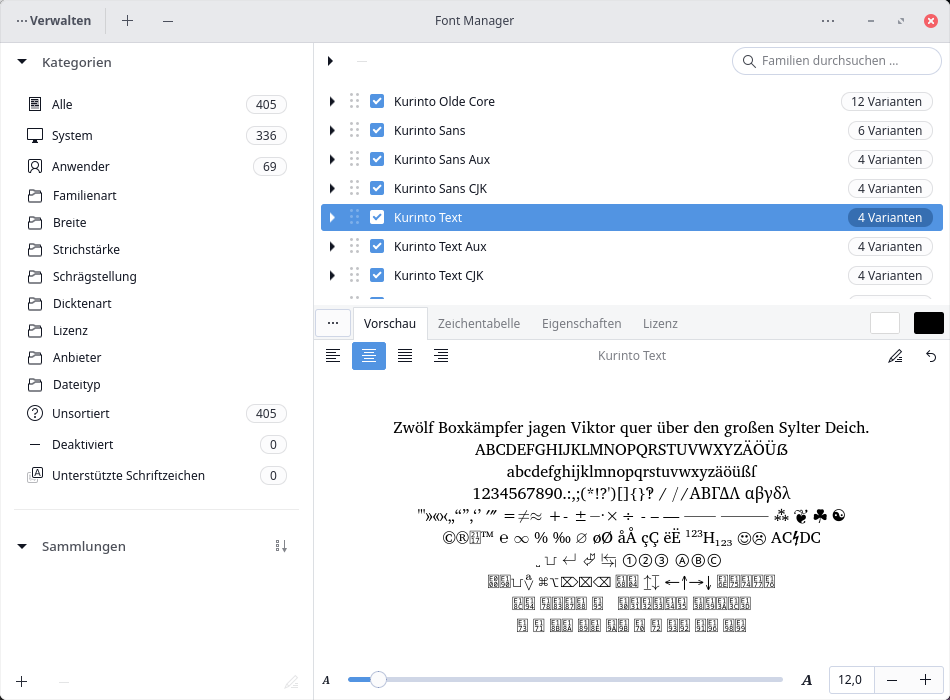Select the Anwender category
Screen dimensions: 950x700
[156, 166]
